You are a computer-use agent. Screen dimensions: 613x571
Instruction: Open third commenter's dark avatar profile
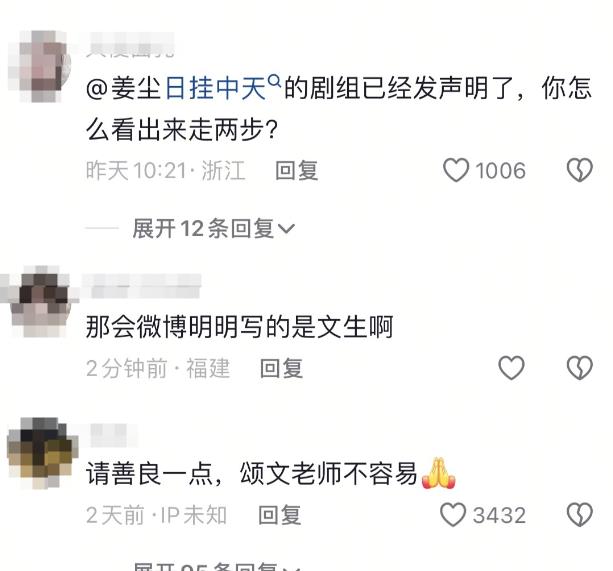coord(42,453)
